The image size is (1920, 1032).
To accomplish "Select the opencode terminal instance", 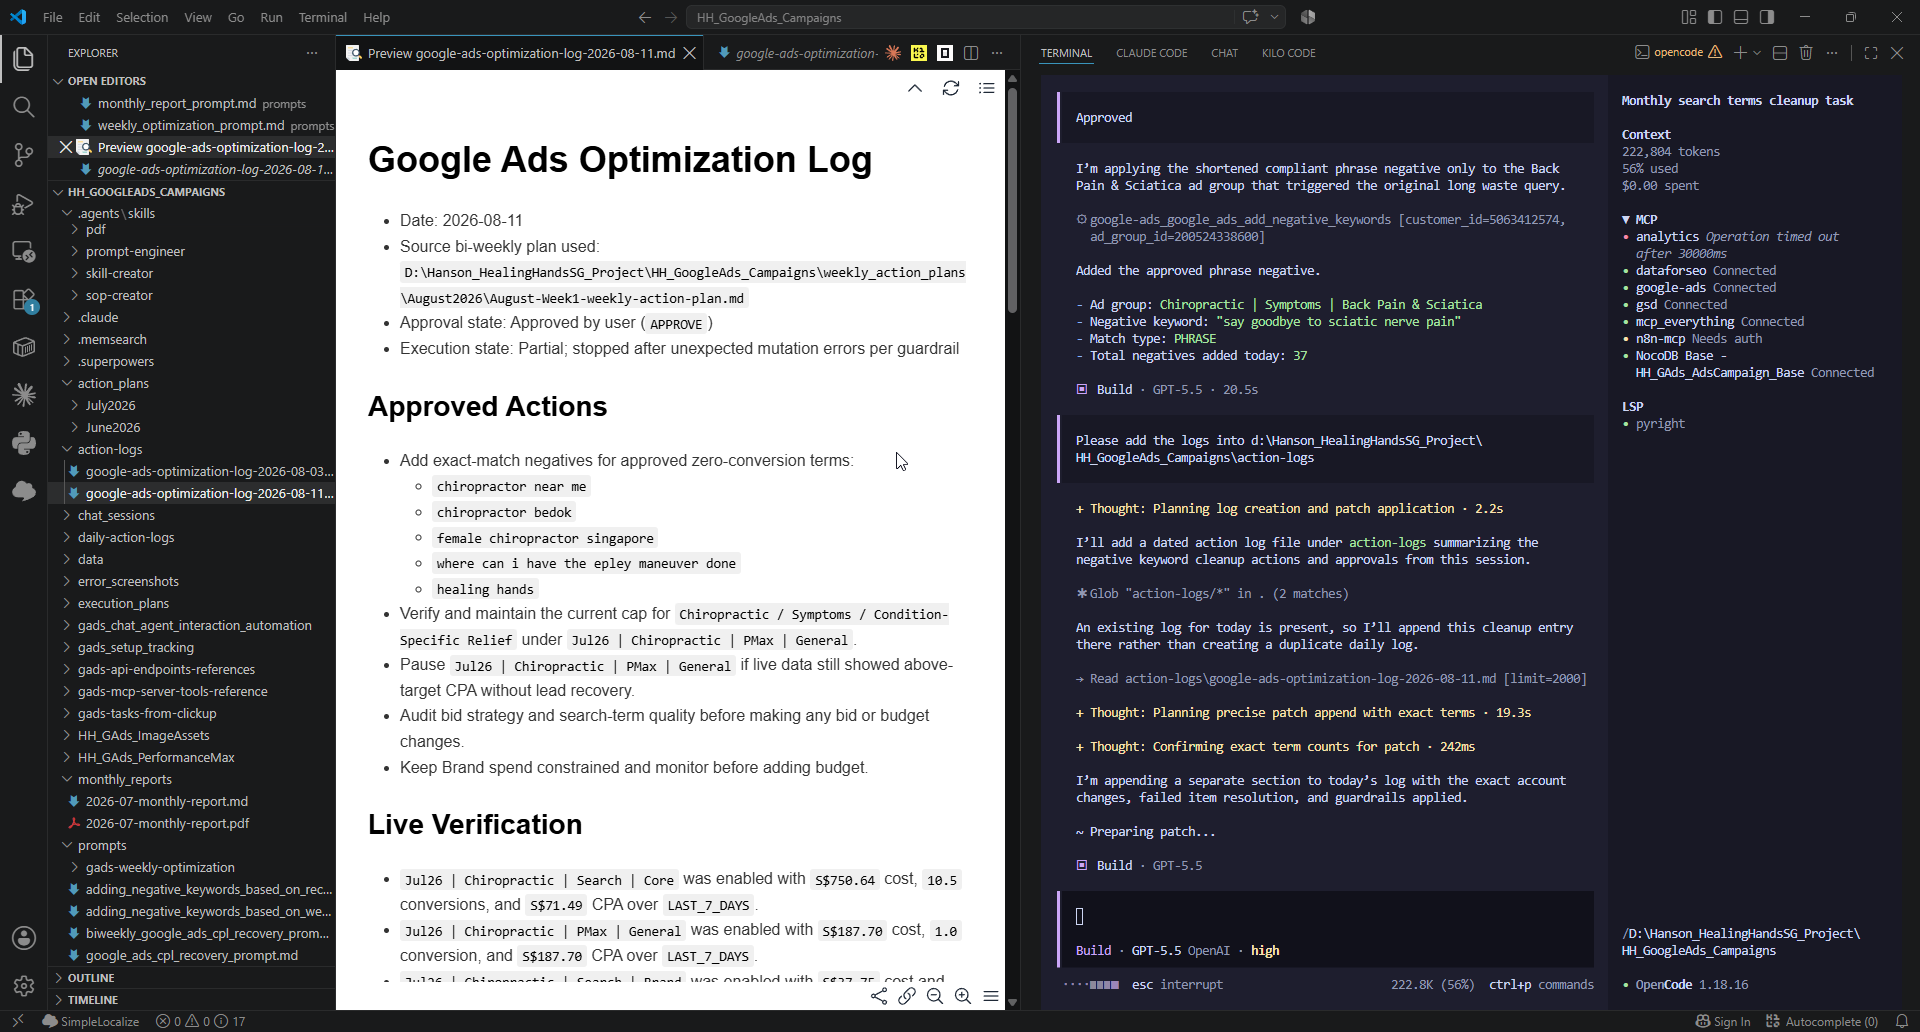I will click(x=1678, y=53).
